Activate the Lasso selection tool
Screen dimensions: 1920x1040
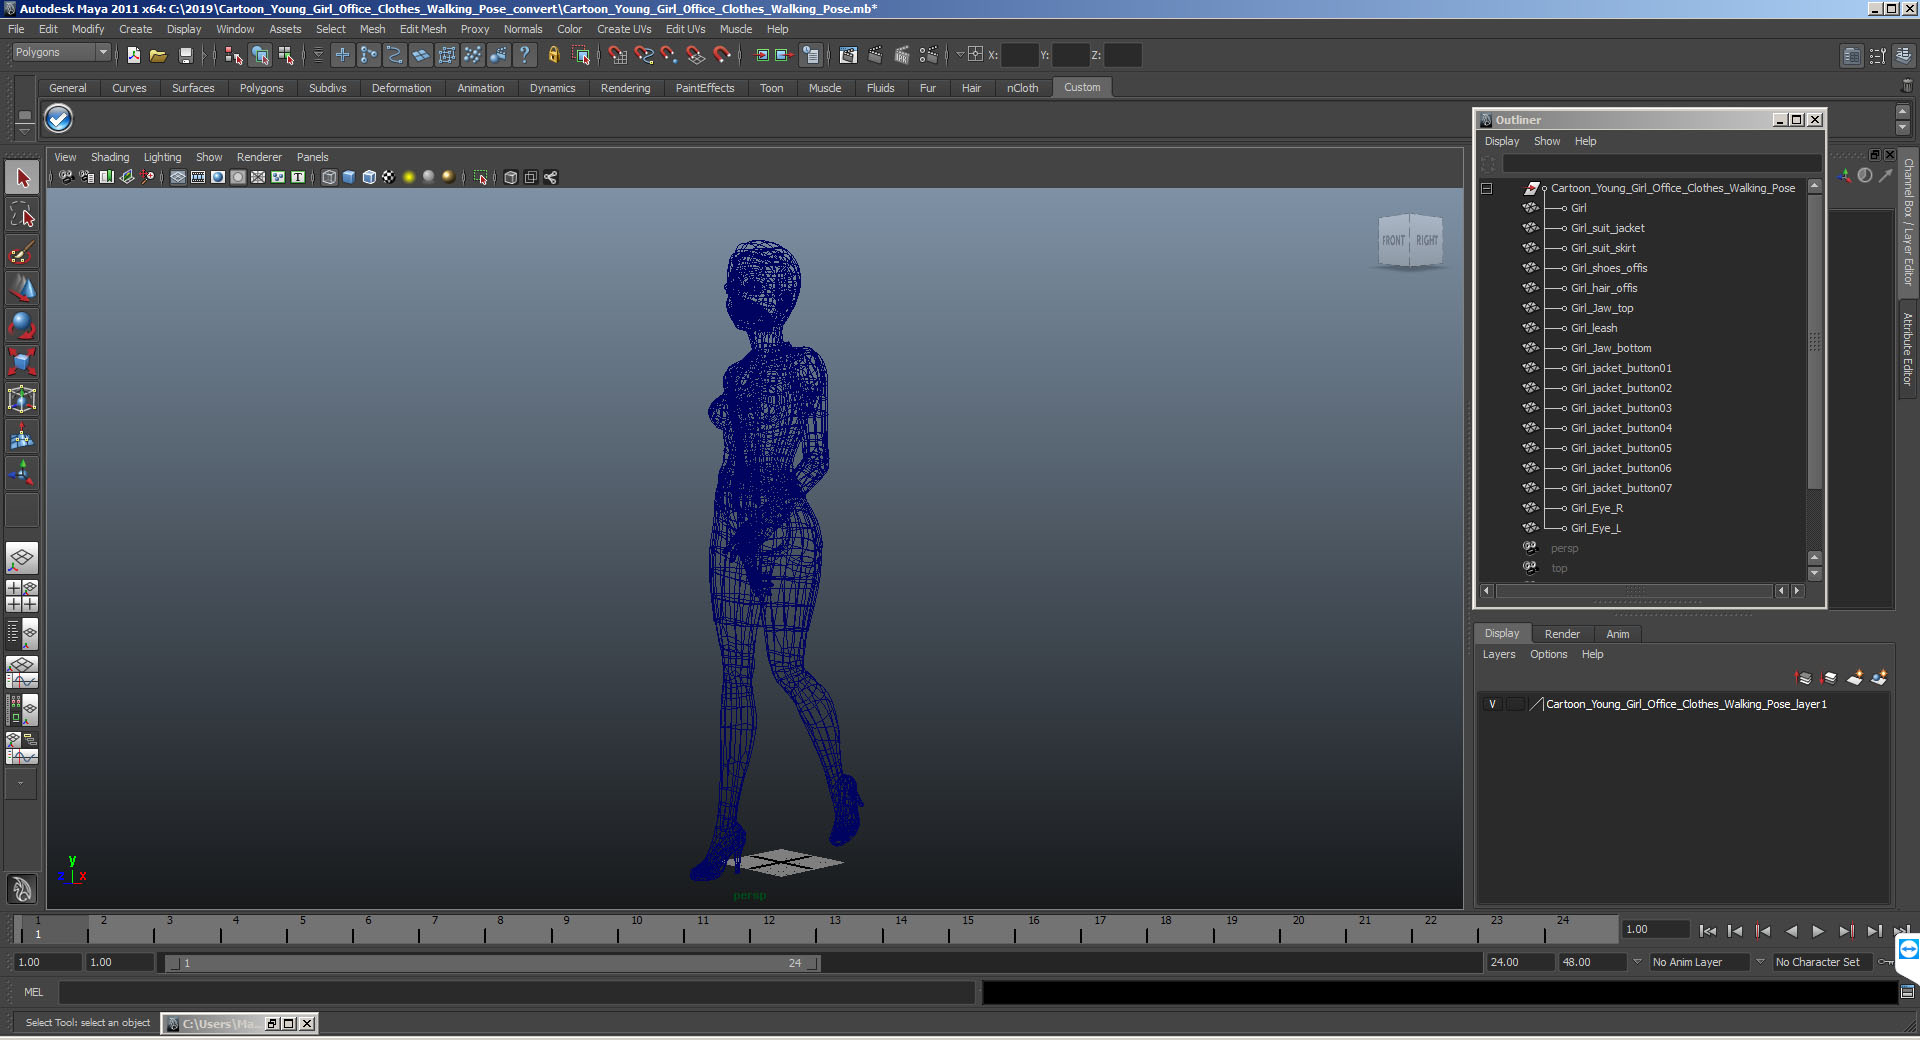[x=22, y=215]
